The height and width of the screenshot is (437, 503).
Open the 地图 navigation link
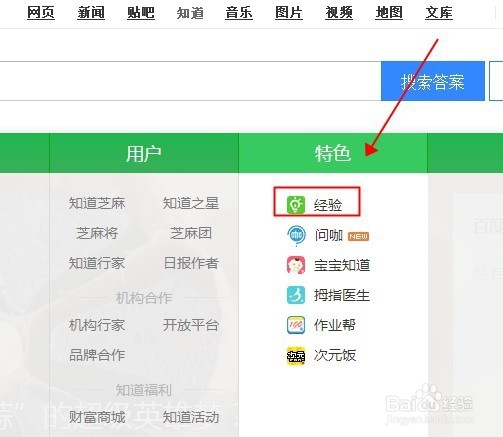(x=389, y=13)
